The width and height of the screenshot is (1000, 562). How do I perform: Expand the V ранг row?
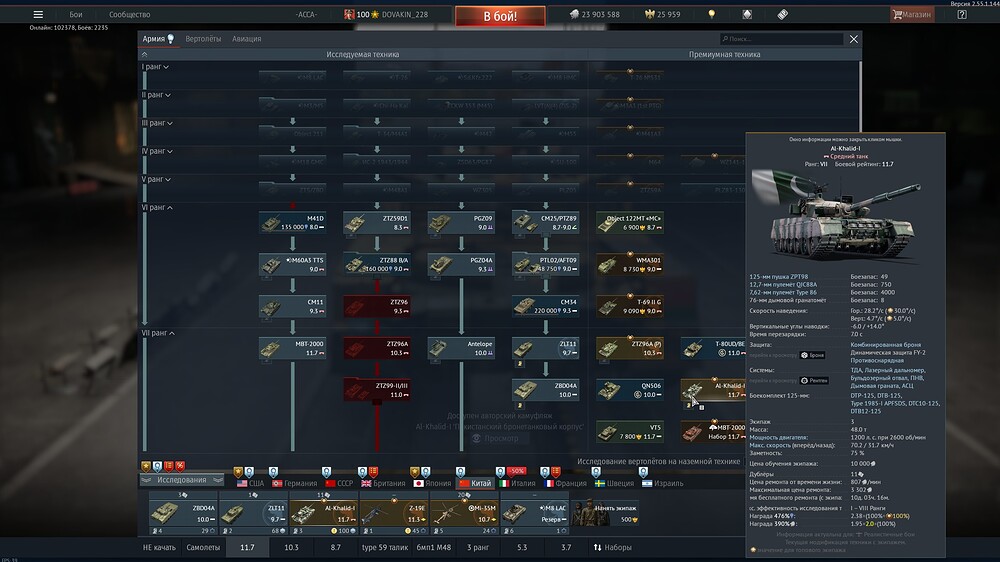pos(156,179)
